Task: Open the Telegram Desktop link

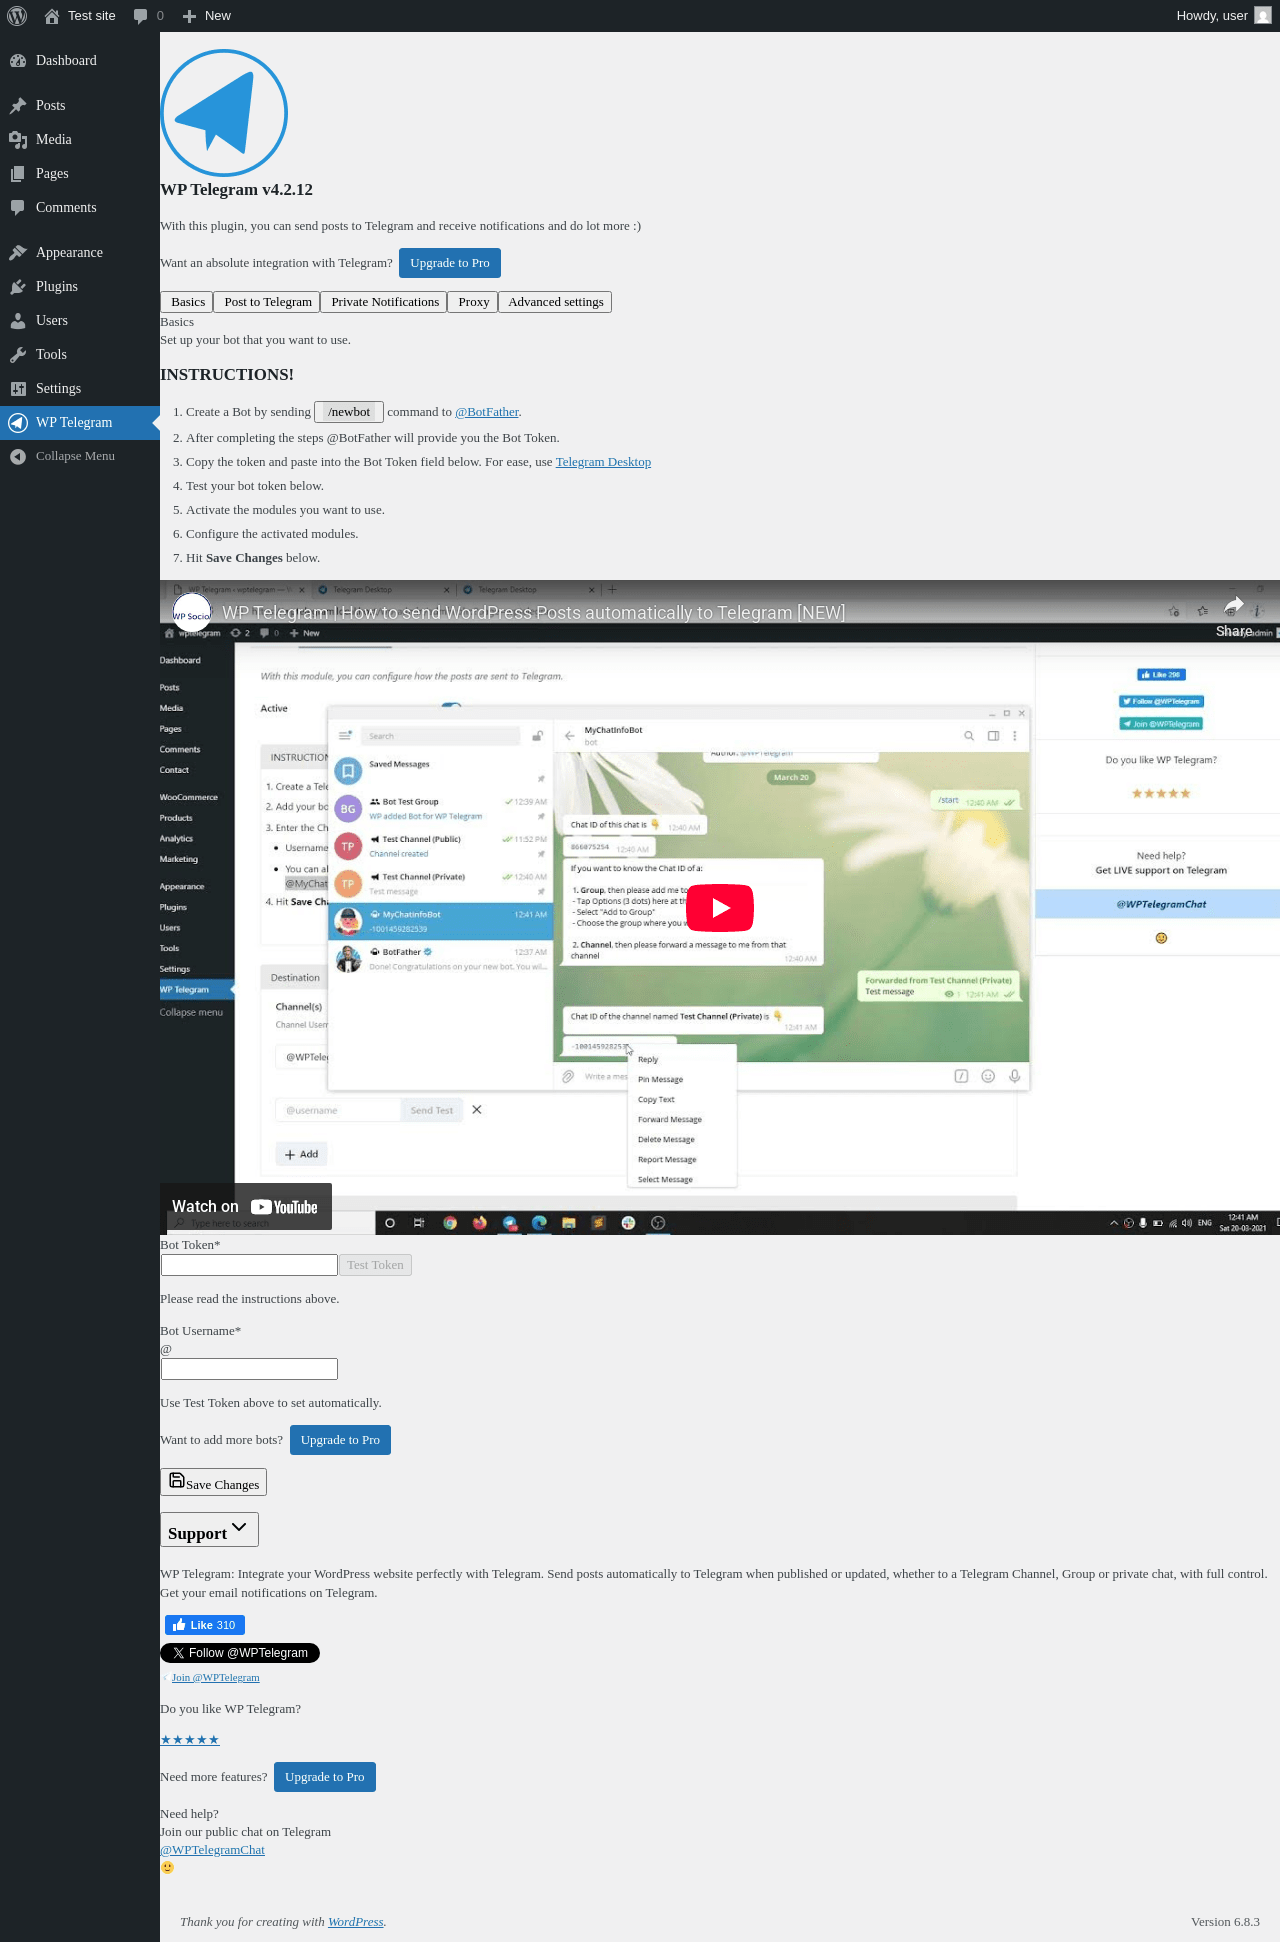Action: point(603,462)
